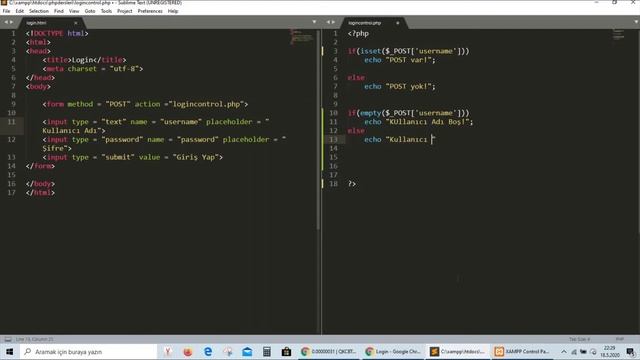Open the Help menu
Screen dimensions: 640x360
(173, 11)
